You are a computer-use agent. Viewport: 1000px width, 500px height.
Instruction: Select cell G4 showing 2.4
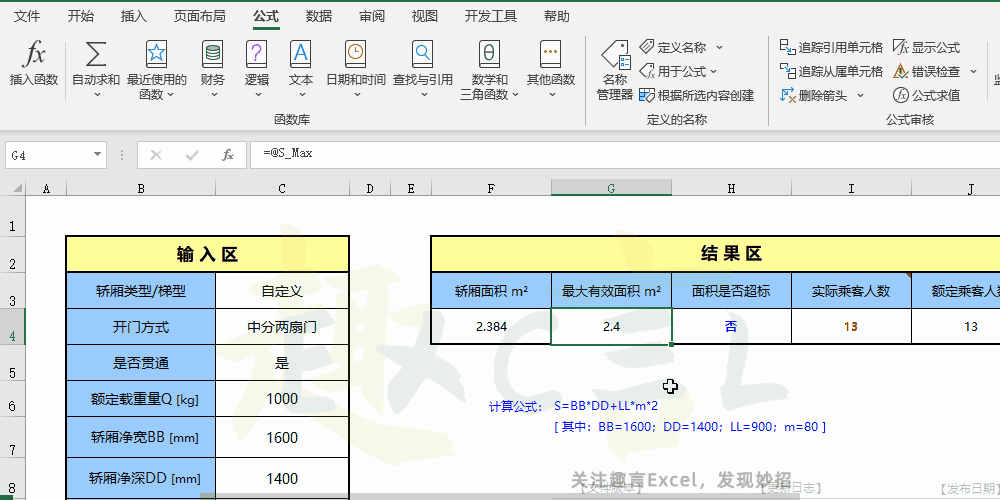click(611, 327)
